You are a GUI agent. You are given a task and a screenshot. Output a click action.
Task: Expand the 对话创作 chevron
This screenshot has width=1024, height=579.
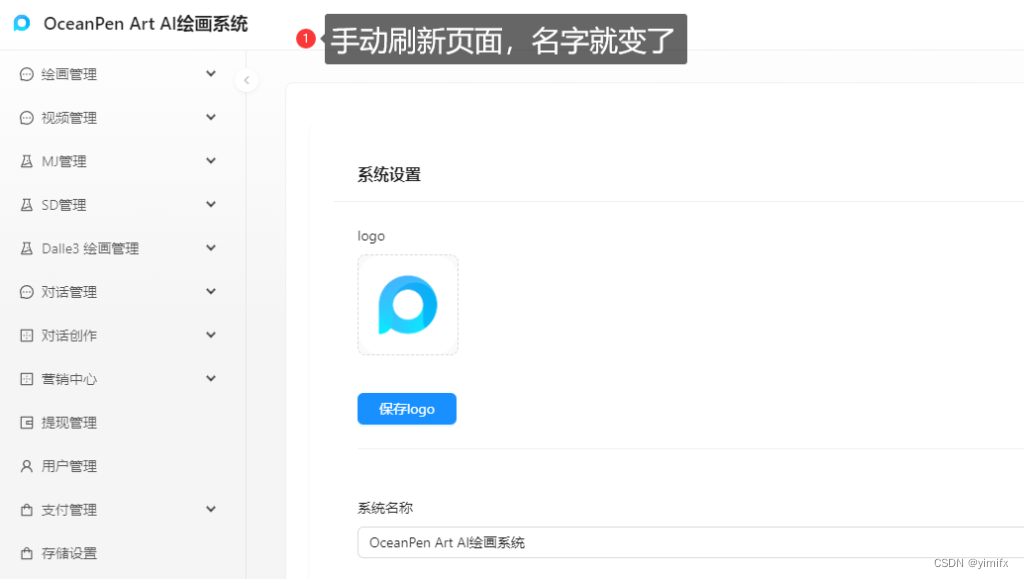(x=210, y=335)
